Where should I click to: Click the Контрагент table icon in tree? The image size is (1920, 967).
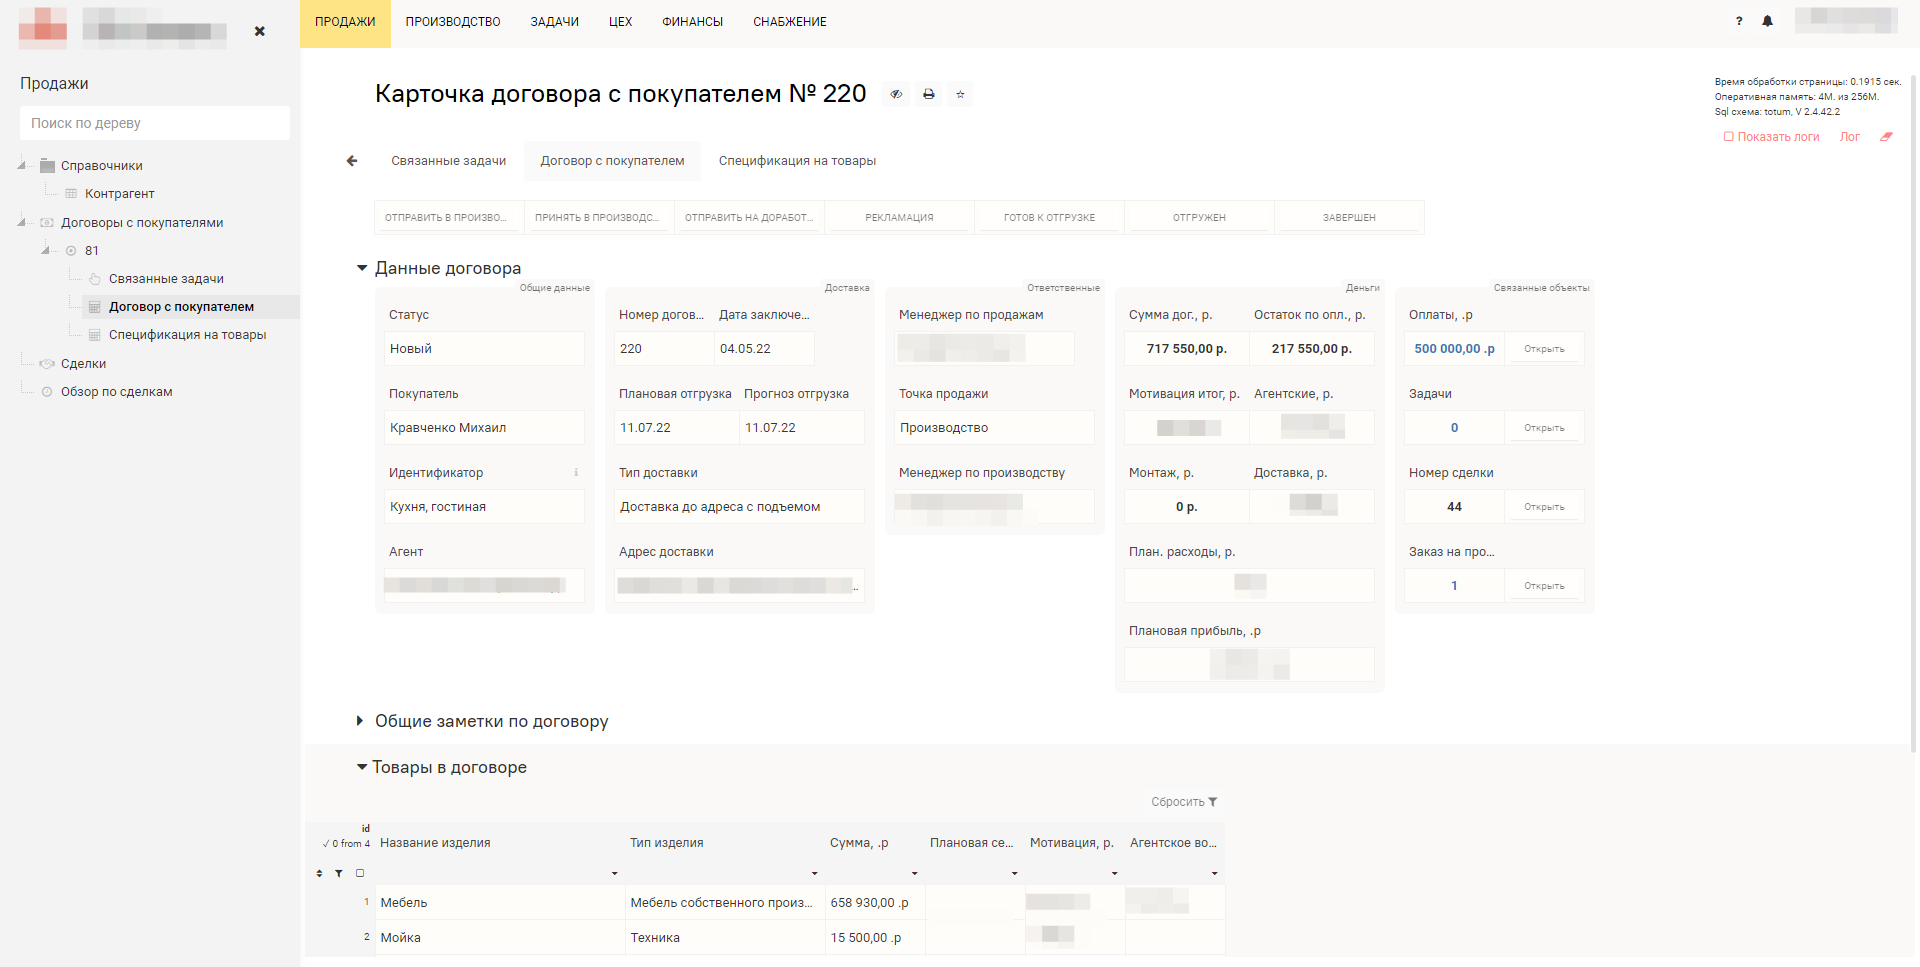(x=71, y=194)
